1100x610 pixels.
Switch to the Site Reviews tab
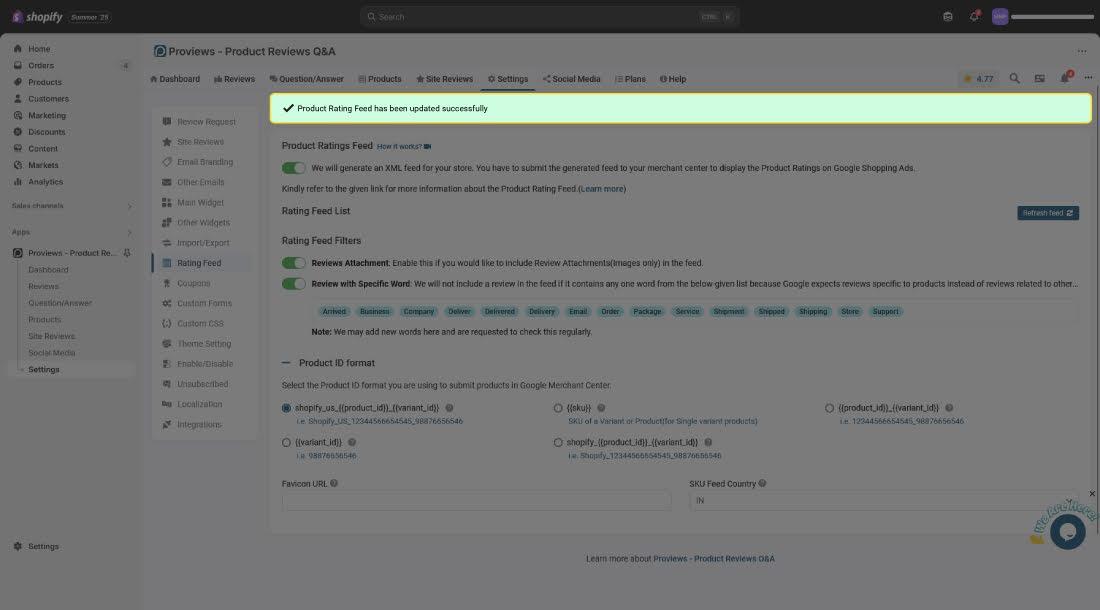[444, 79]
